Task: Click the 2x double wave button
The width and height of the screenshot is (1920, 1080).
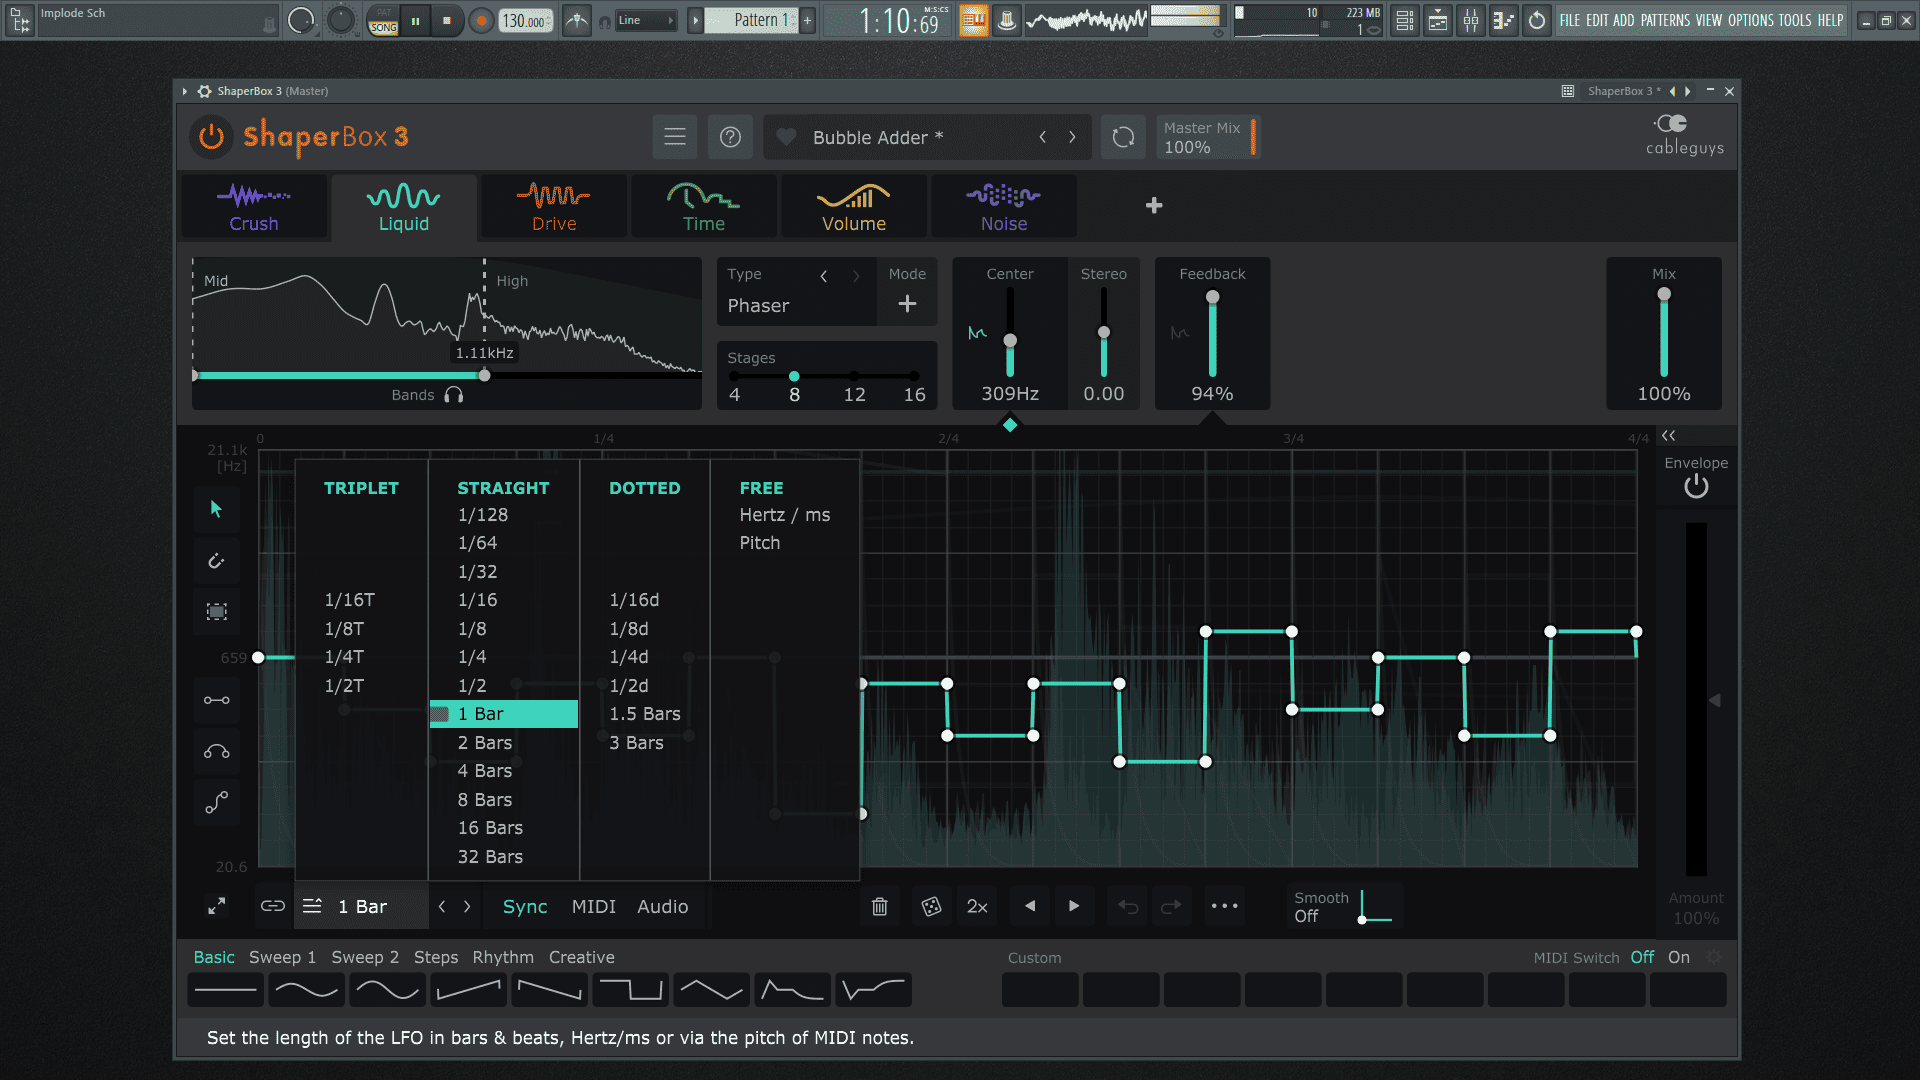Action: (x=977, y=906)
